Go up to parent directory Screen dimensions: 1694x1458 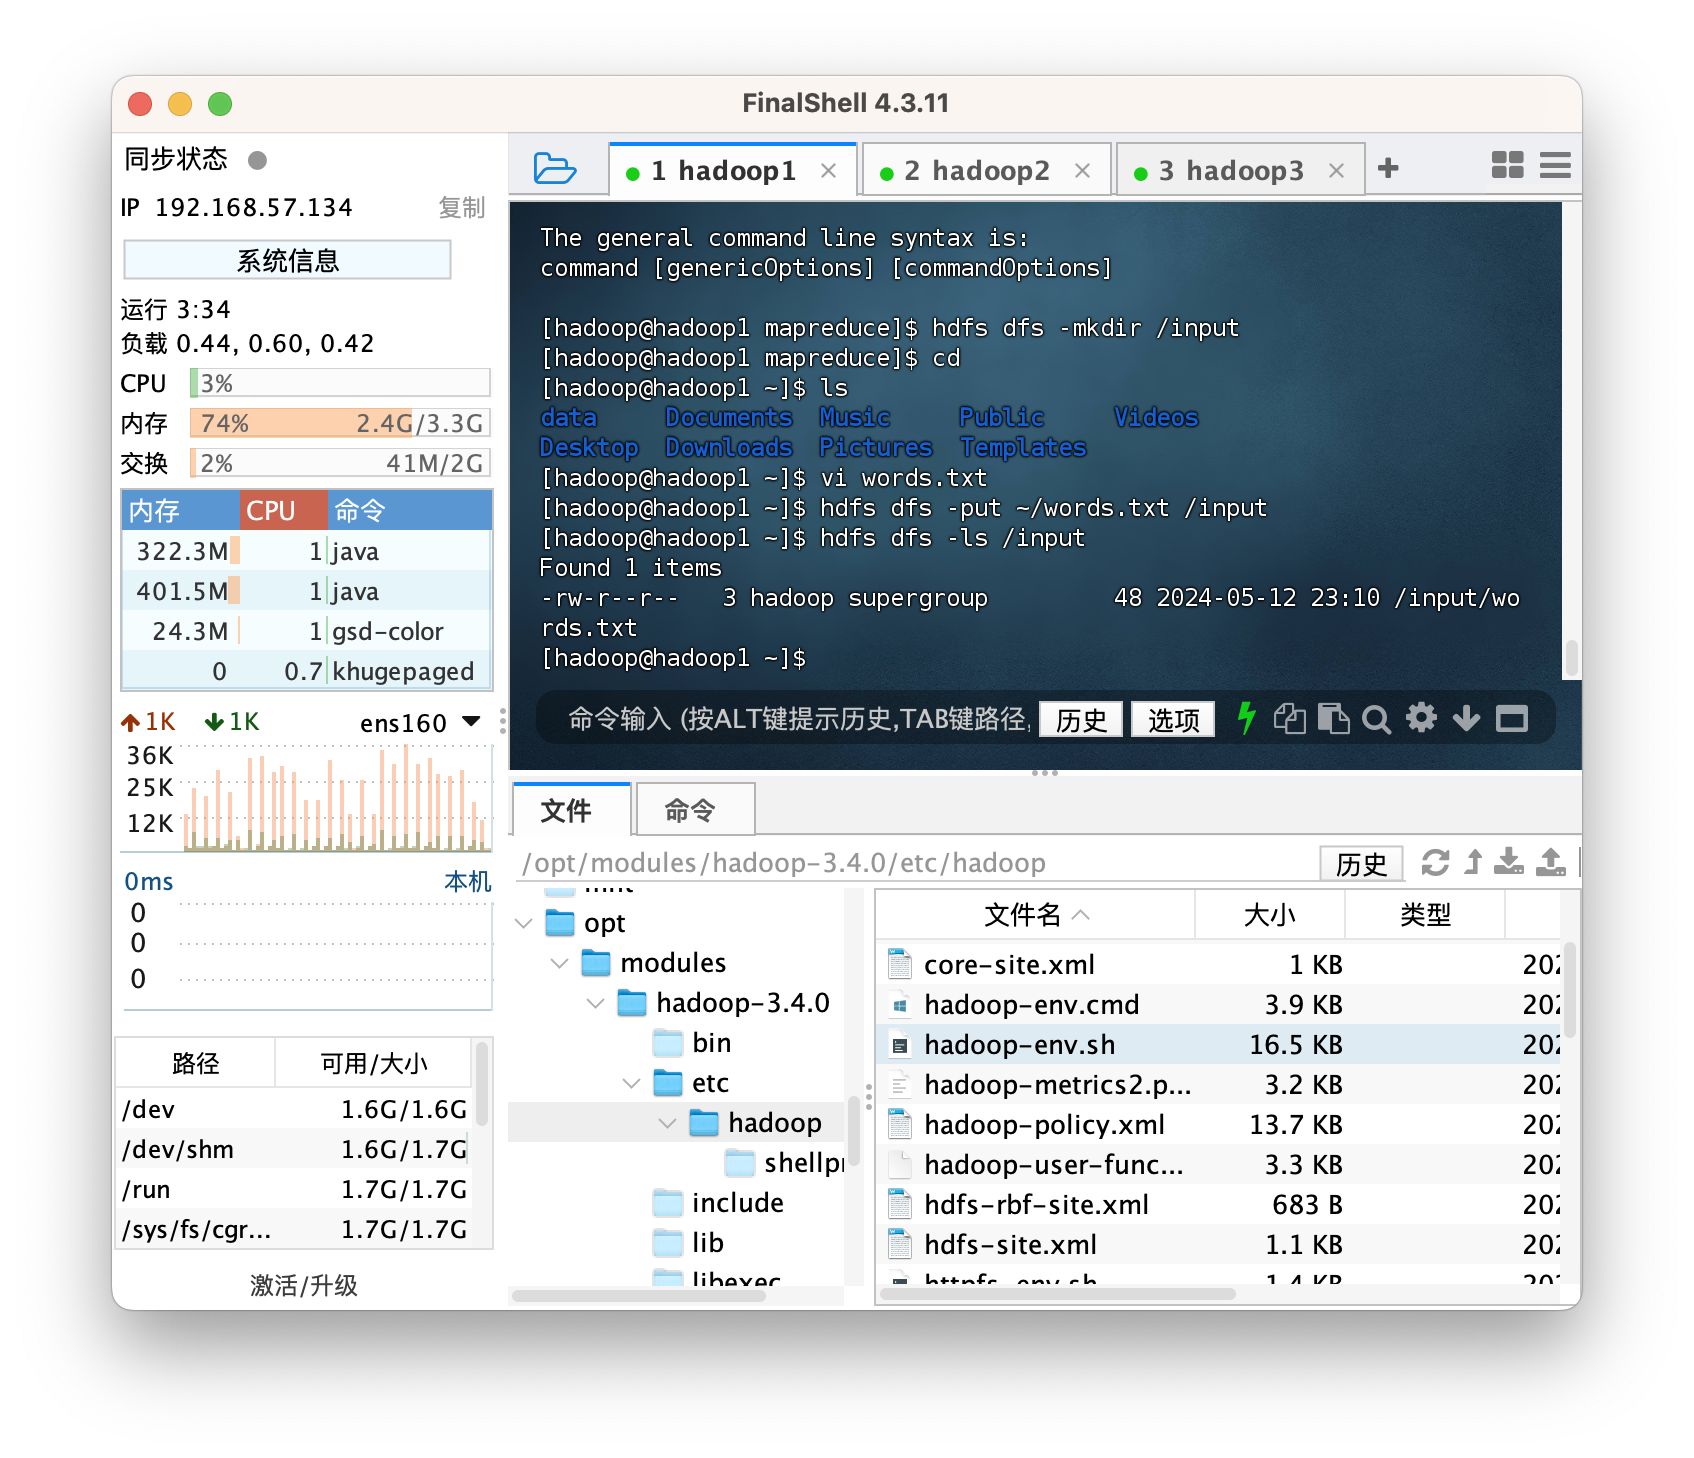pyautogui.click(x=1473, y=862)
